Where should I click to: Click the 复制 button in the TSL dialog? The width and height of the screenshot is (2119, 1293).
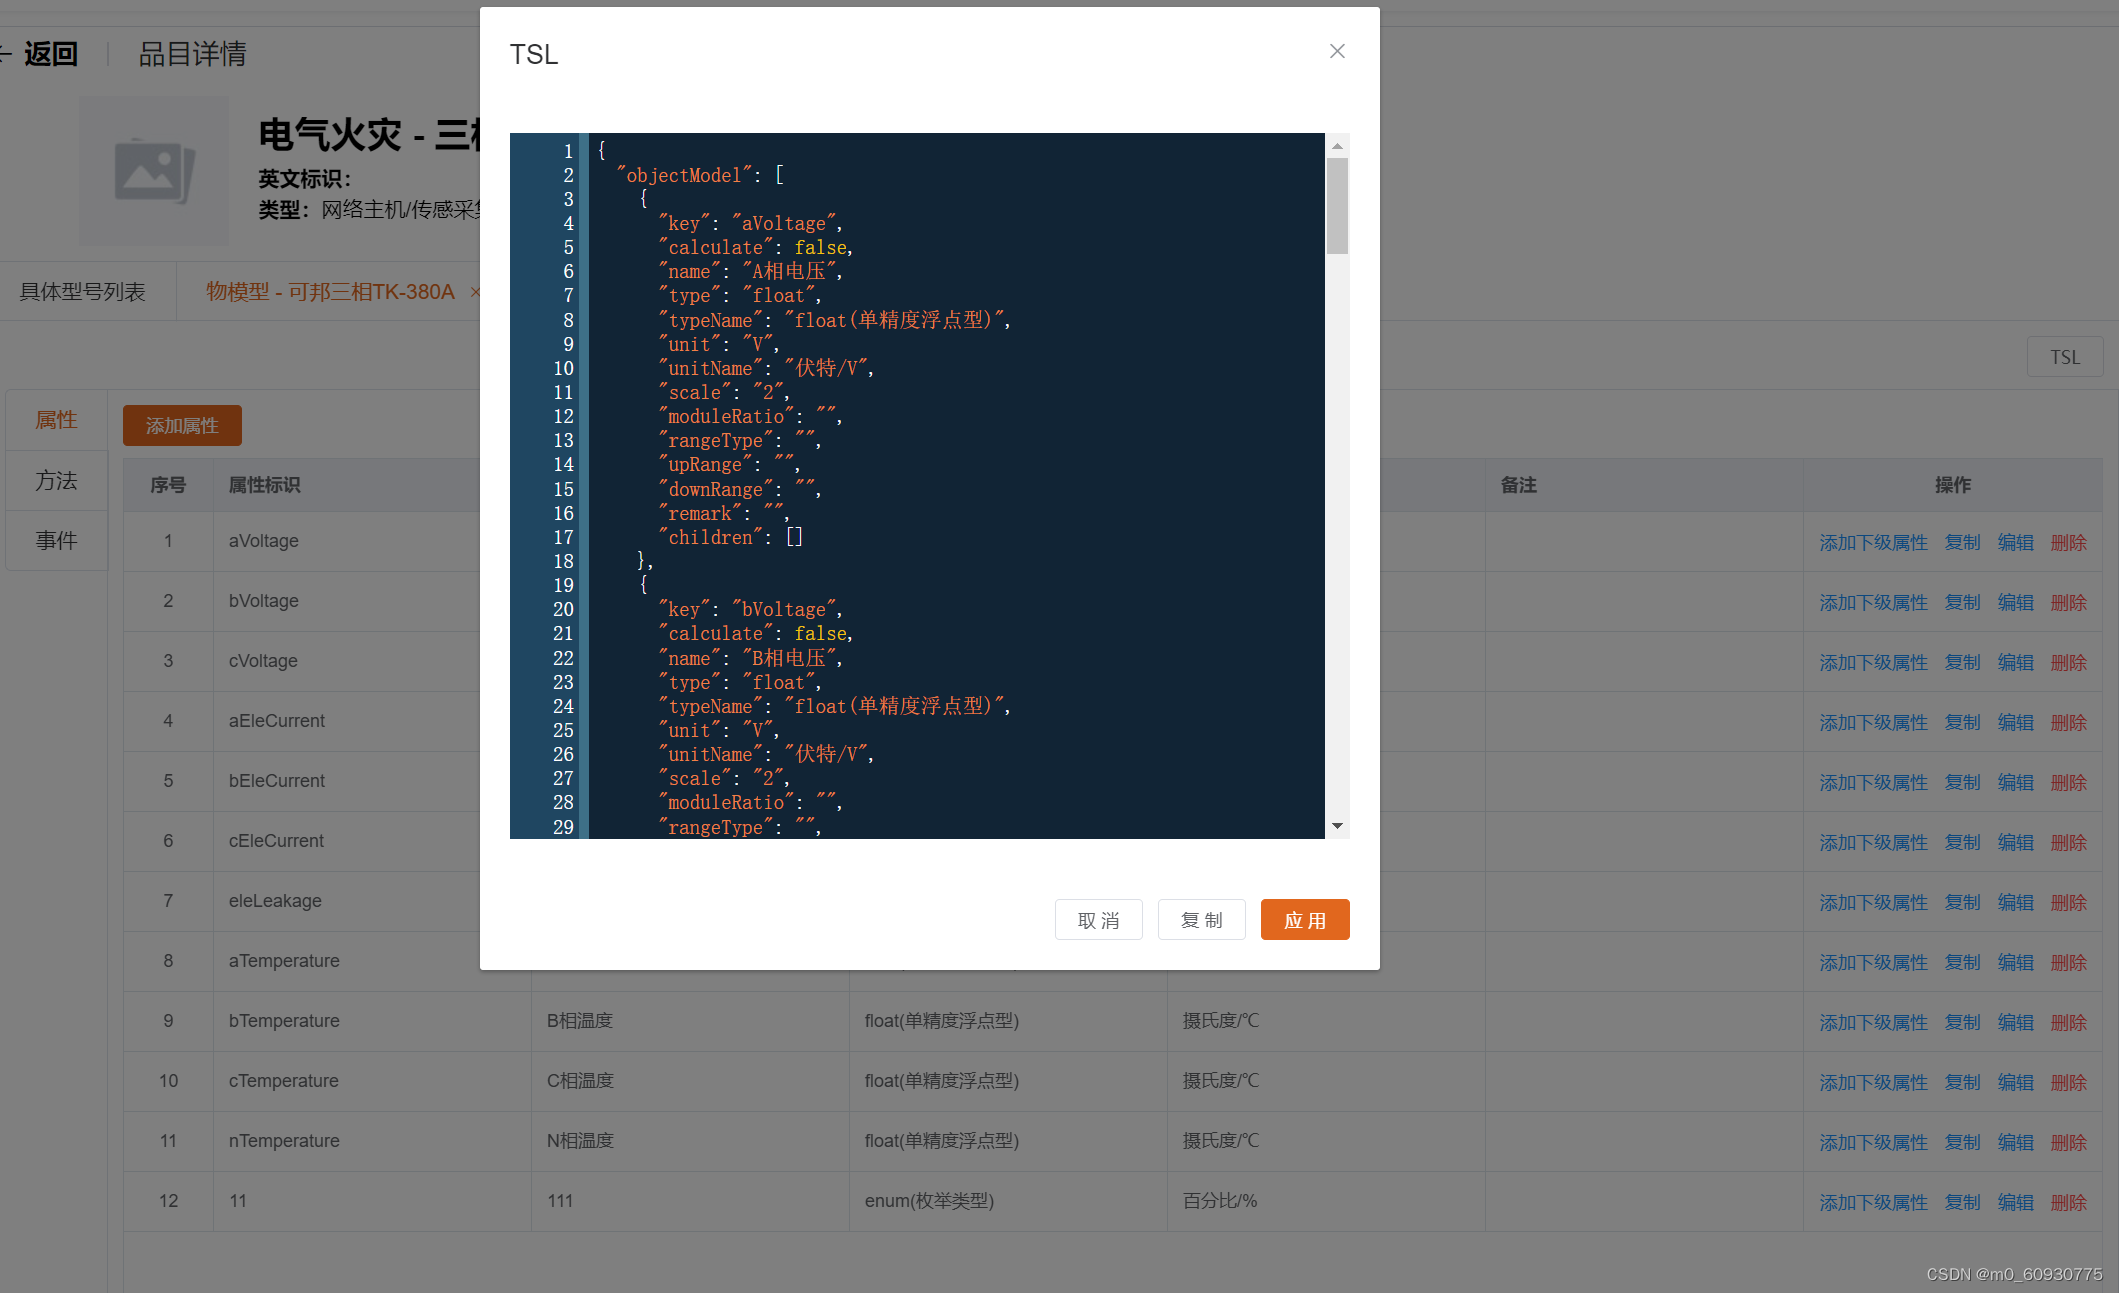click(1201, 920)
